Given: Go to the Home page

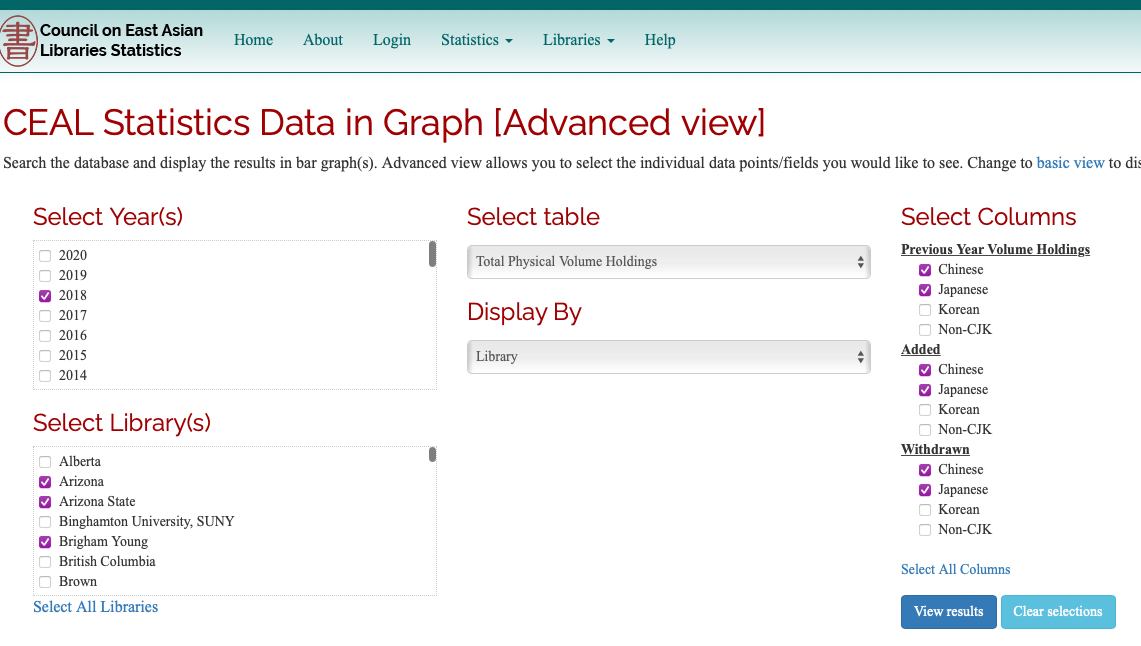Looking at the screenshot, I should tap(253, 40).
